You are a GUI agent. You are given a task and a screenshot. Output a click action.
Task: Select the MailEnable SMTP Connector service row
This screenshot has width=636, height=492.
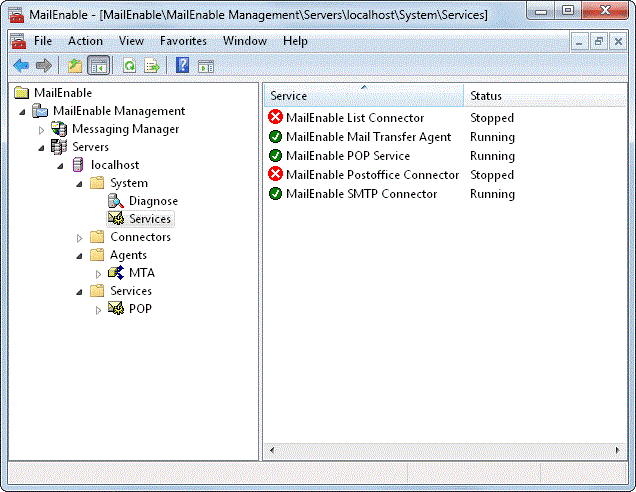click(x=361, y=194)
